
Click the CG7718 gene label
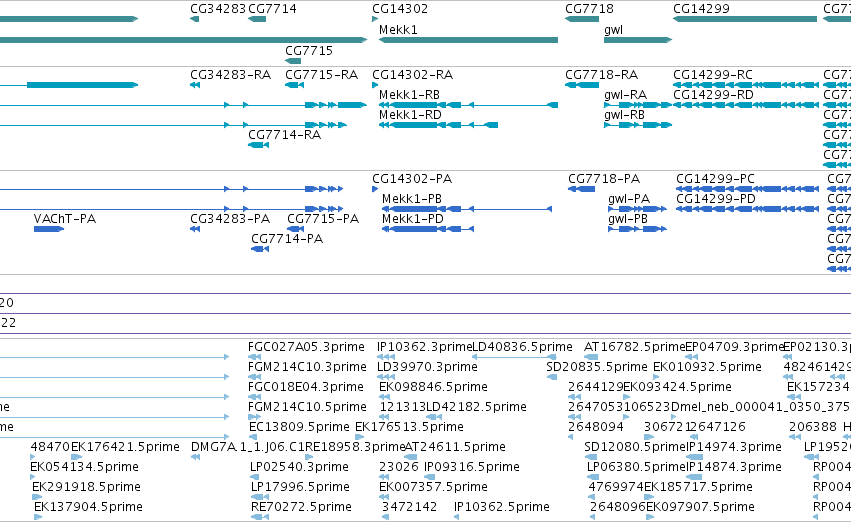[589, 9]
